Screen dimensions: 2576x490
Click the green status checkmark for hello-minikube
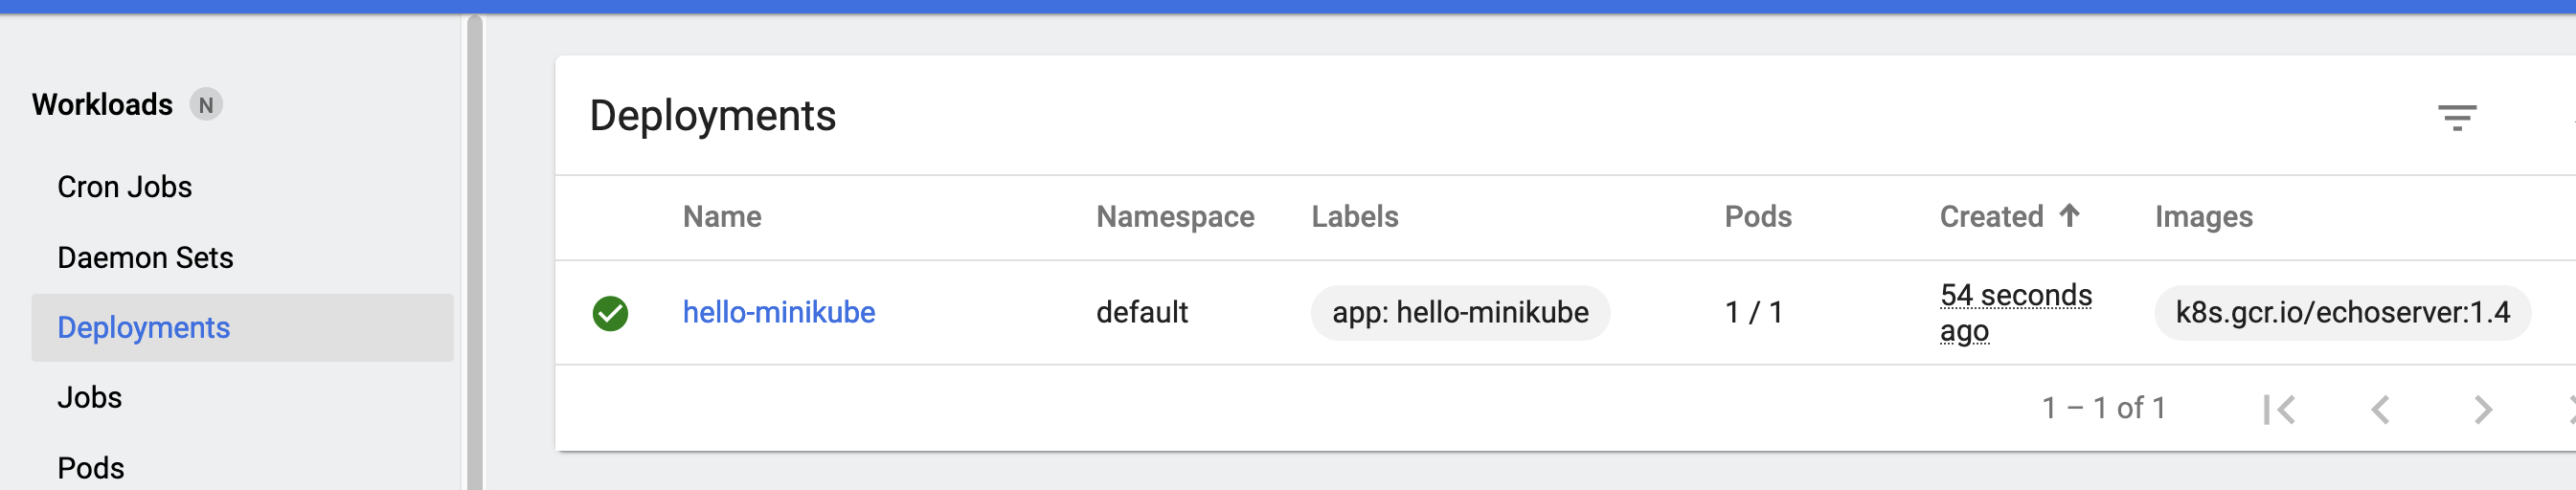[x=610, y=313]
